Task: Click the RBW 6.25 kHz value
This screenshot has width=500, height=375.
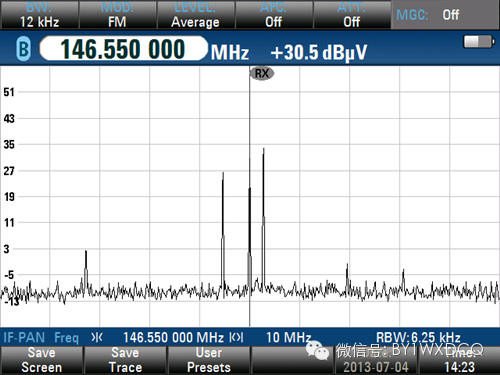Action: click(x=418, y=338)
